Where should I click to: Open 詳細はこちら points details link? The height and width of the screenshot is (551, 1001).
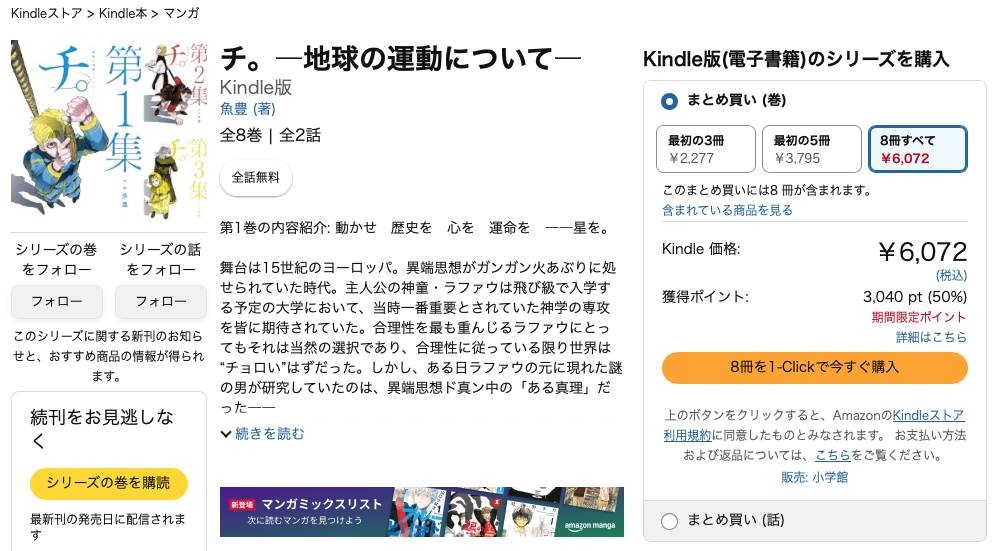[931, 337]
